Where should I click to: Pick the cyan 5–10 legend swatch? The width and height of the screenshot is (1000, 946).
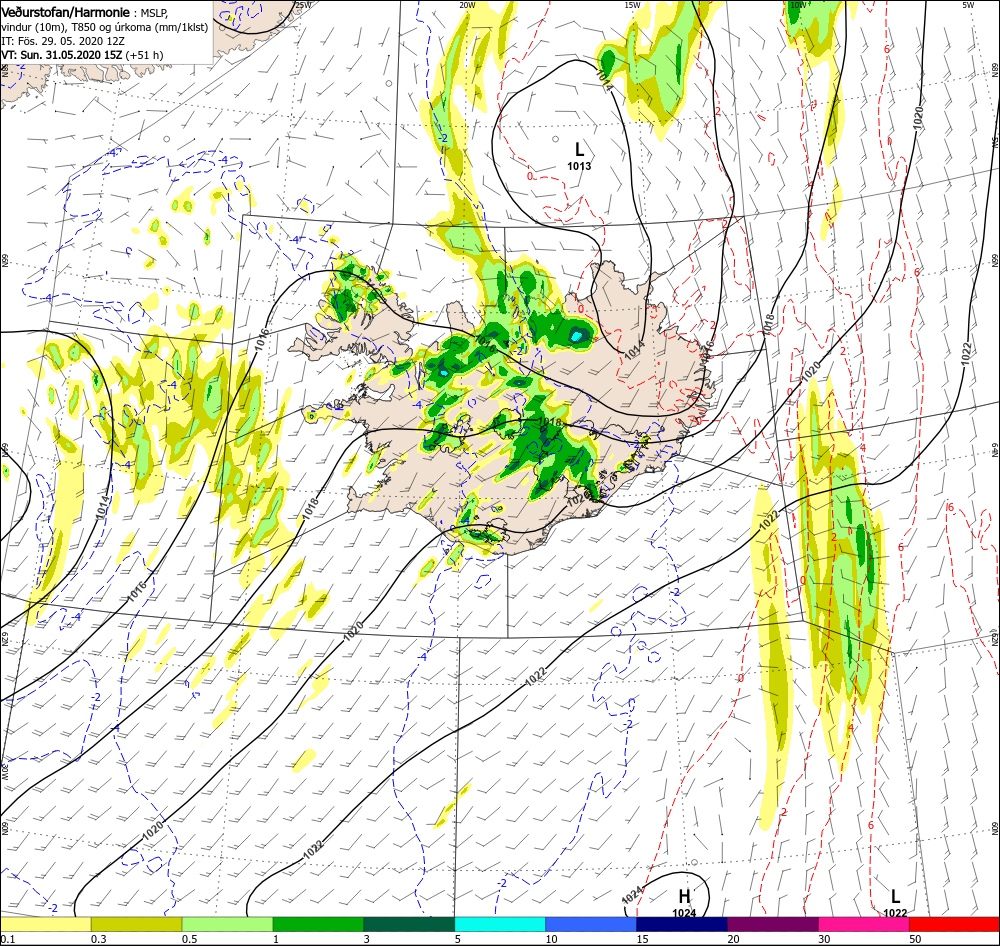[500, 925]
